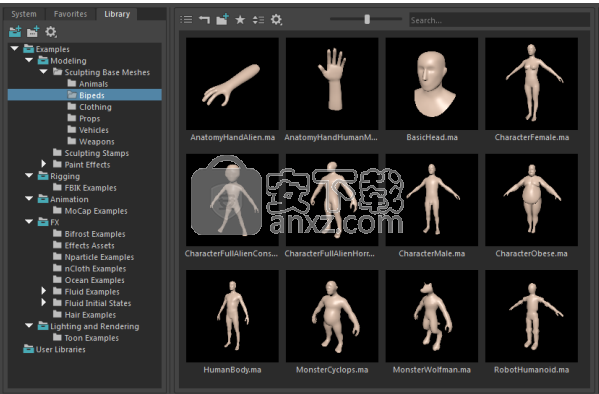Collapse Sculpting Base Meshes node
This screenshot has width=599, height=394.
(44, 71)
